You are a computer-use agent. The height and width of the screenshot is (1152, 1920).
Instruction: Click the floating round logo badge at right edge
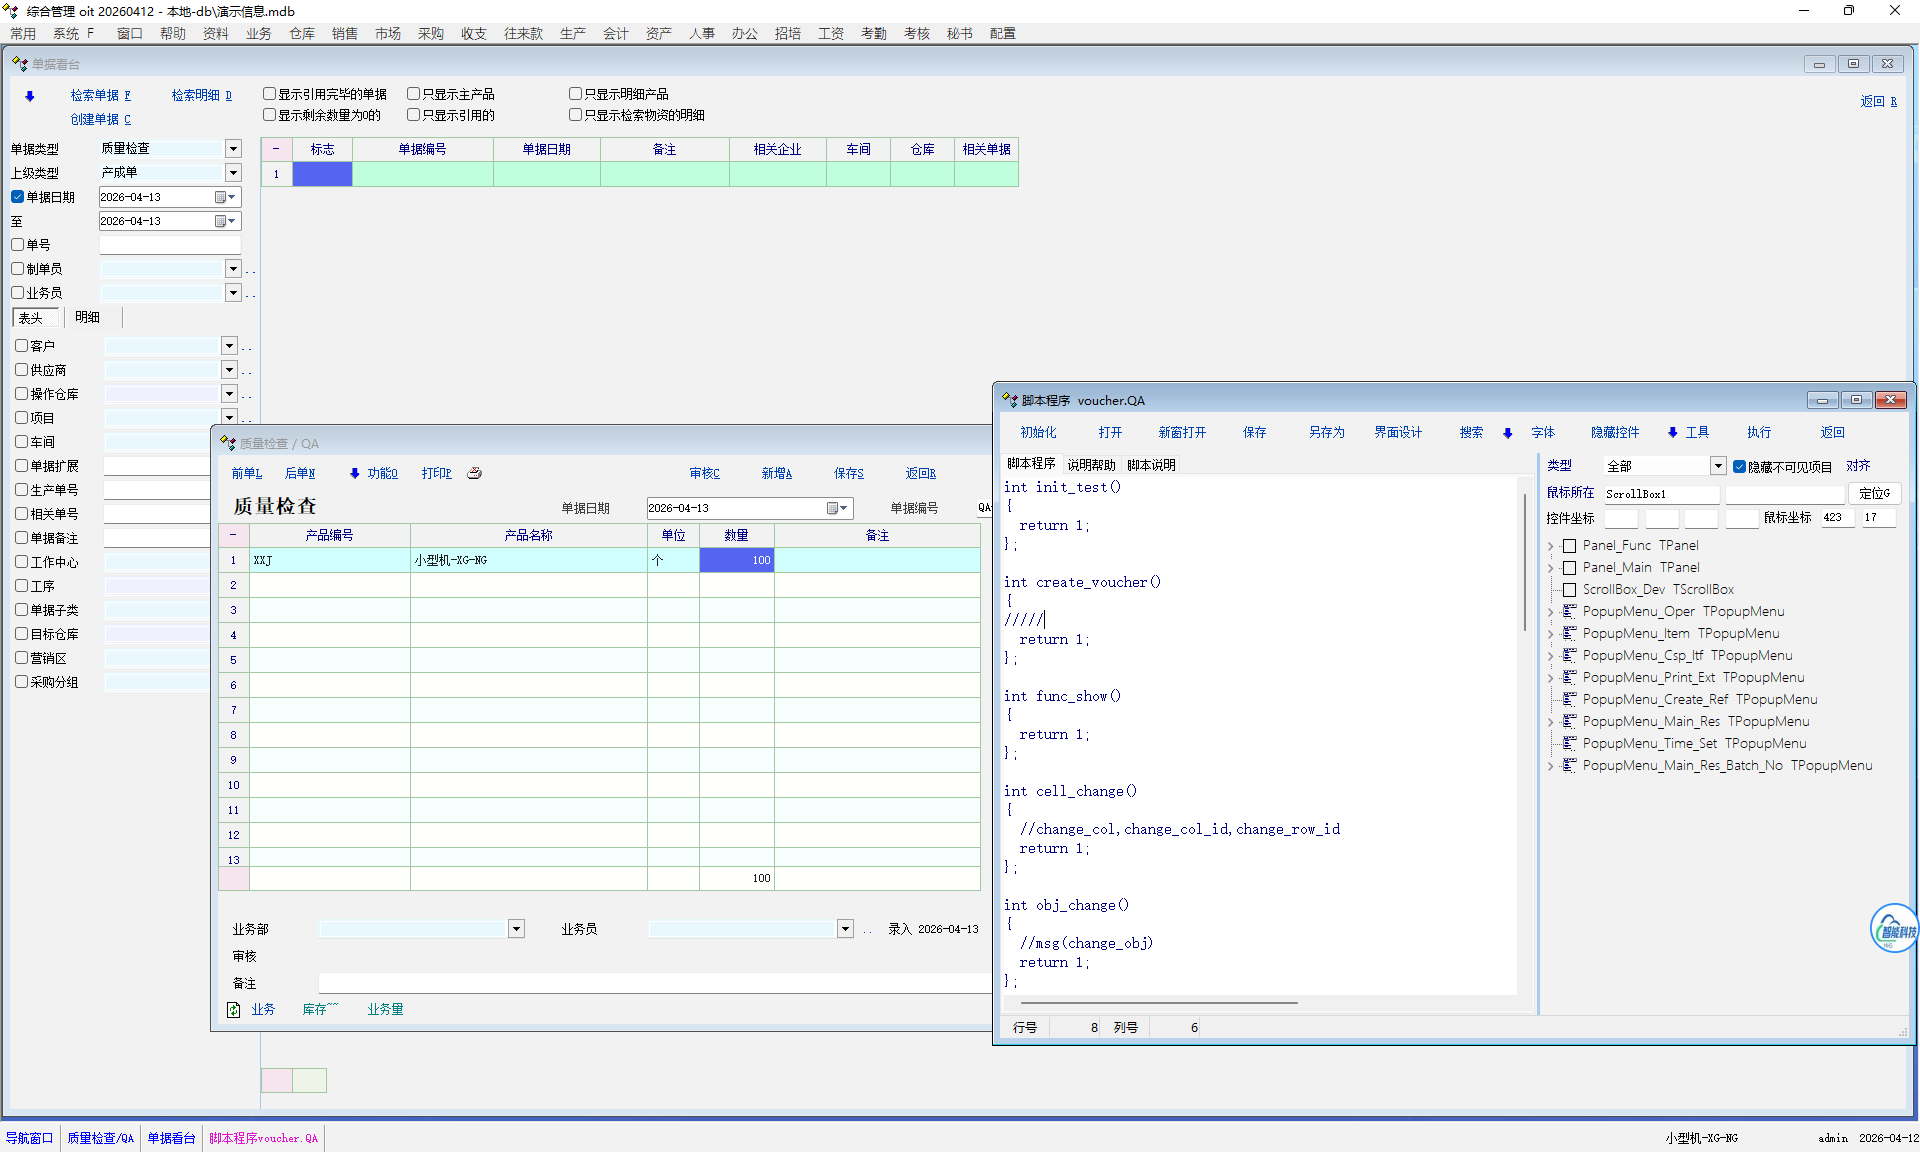click(x=1893, y=929)
